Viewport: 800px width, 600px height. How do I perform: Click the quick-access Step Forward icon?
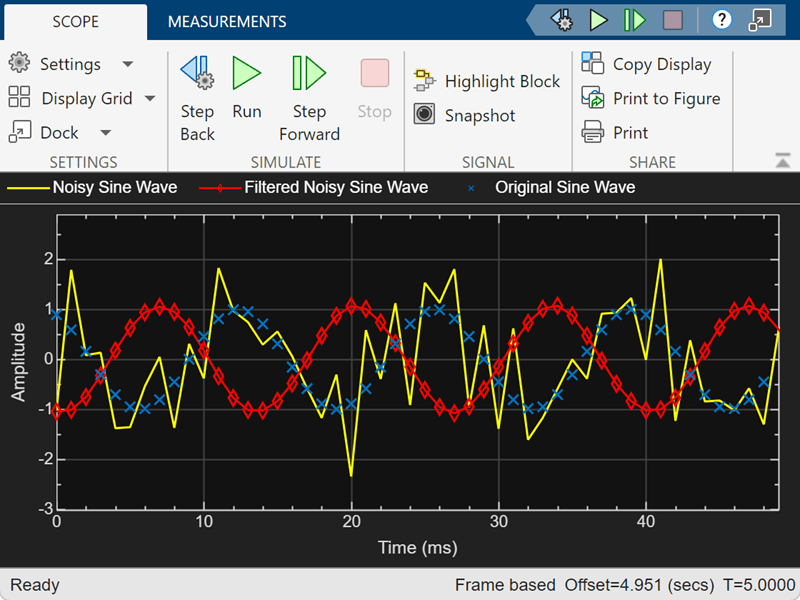[634, 20]
